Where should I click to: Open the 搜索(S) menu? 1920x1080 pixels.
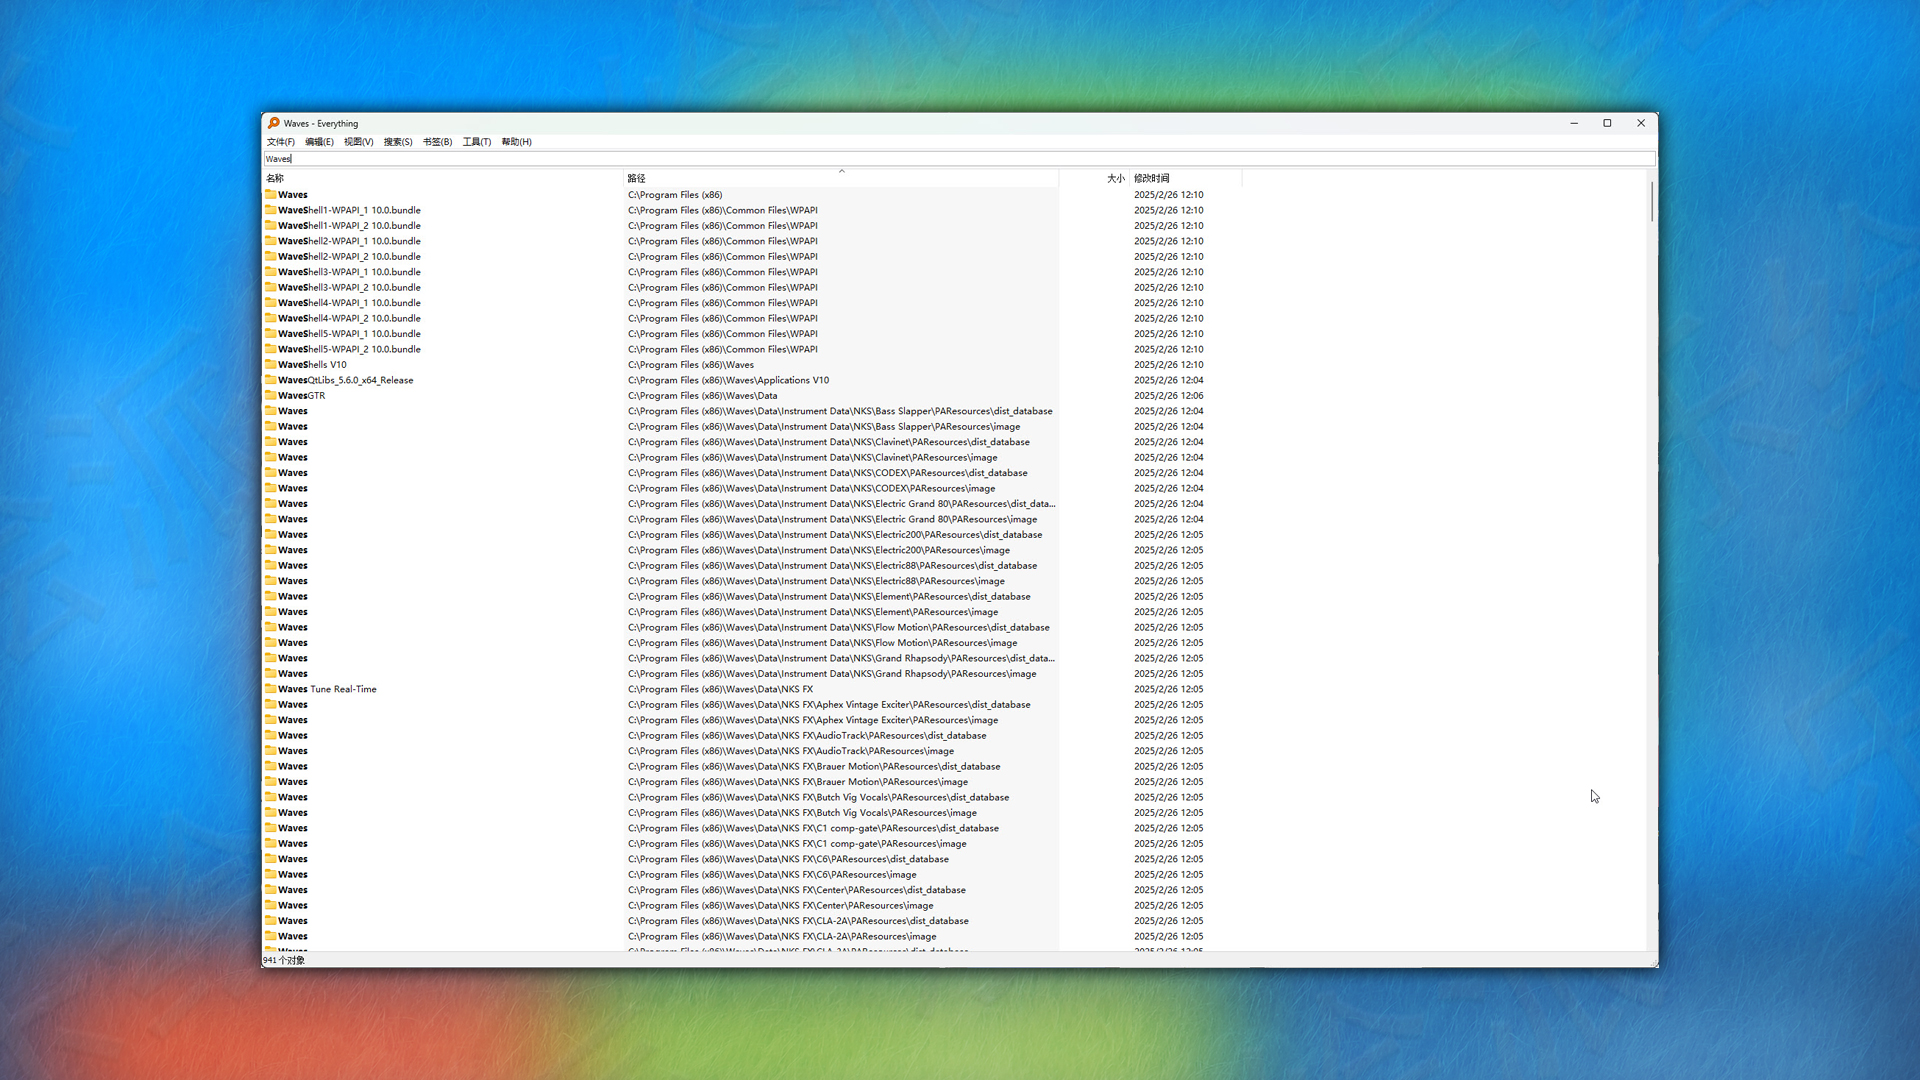(397, 142)
